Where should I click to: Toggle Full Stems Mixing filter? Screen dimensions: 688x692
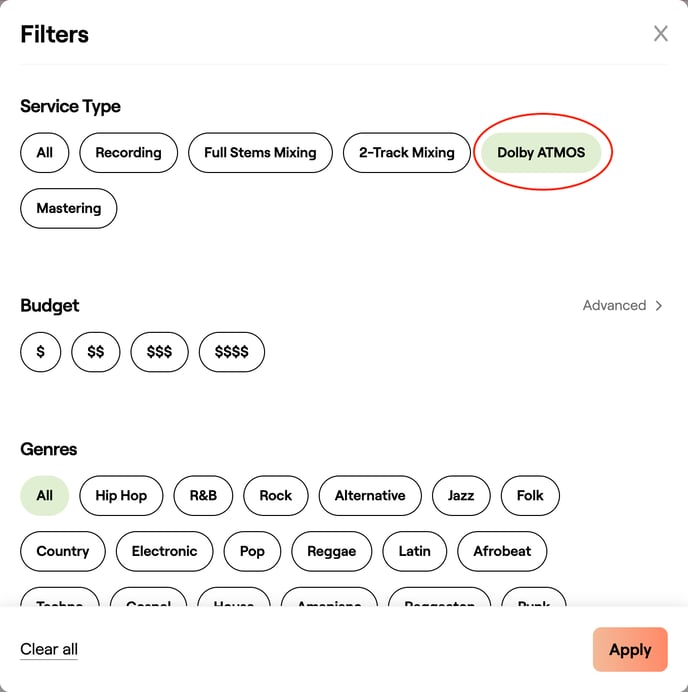pyautogui.click(x=260, y=153)
